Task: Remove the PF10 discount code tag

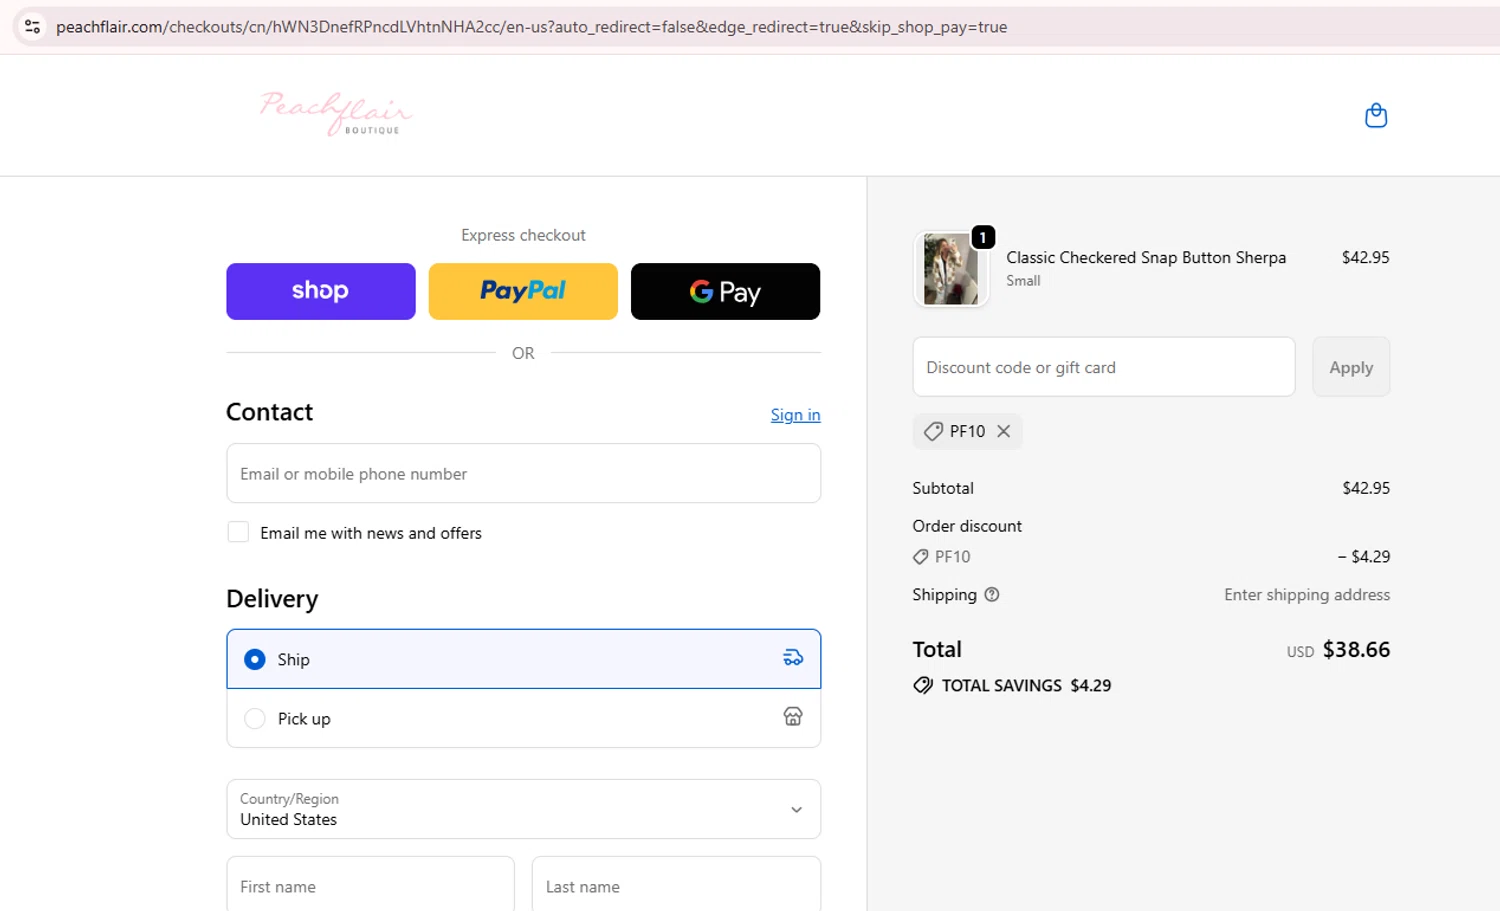Action: click(x=1004, y=431)
